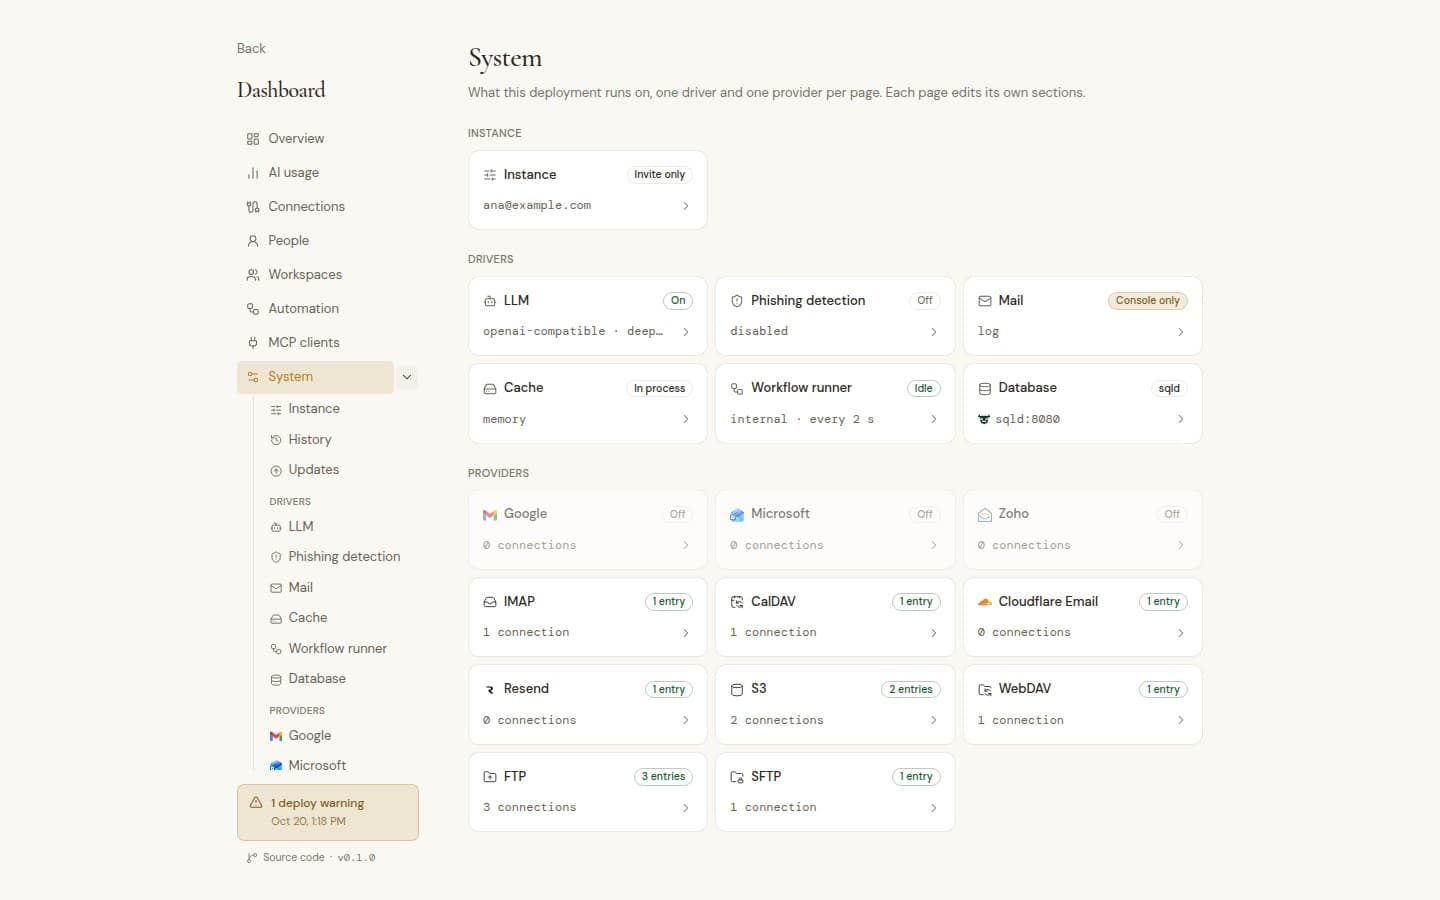Click the Console only badge on Mail card
Image resolution: width=1440 pixels, height=900 pixels.
pos(1147,301)
